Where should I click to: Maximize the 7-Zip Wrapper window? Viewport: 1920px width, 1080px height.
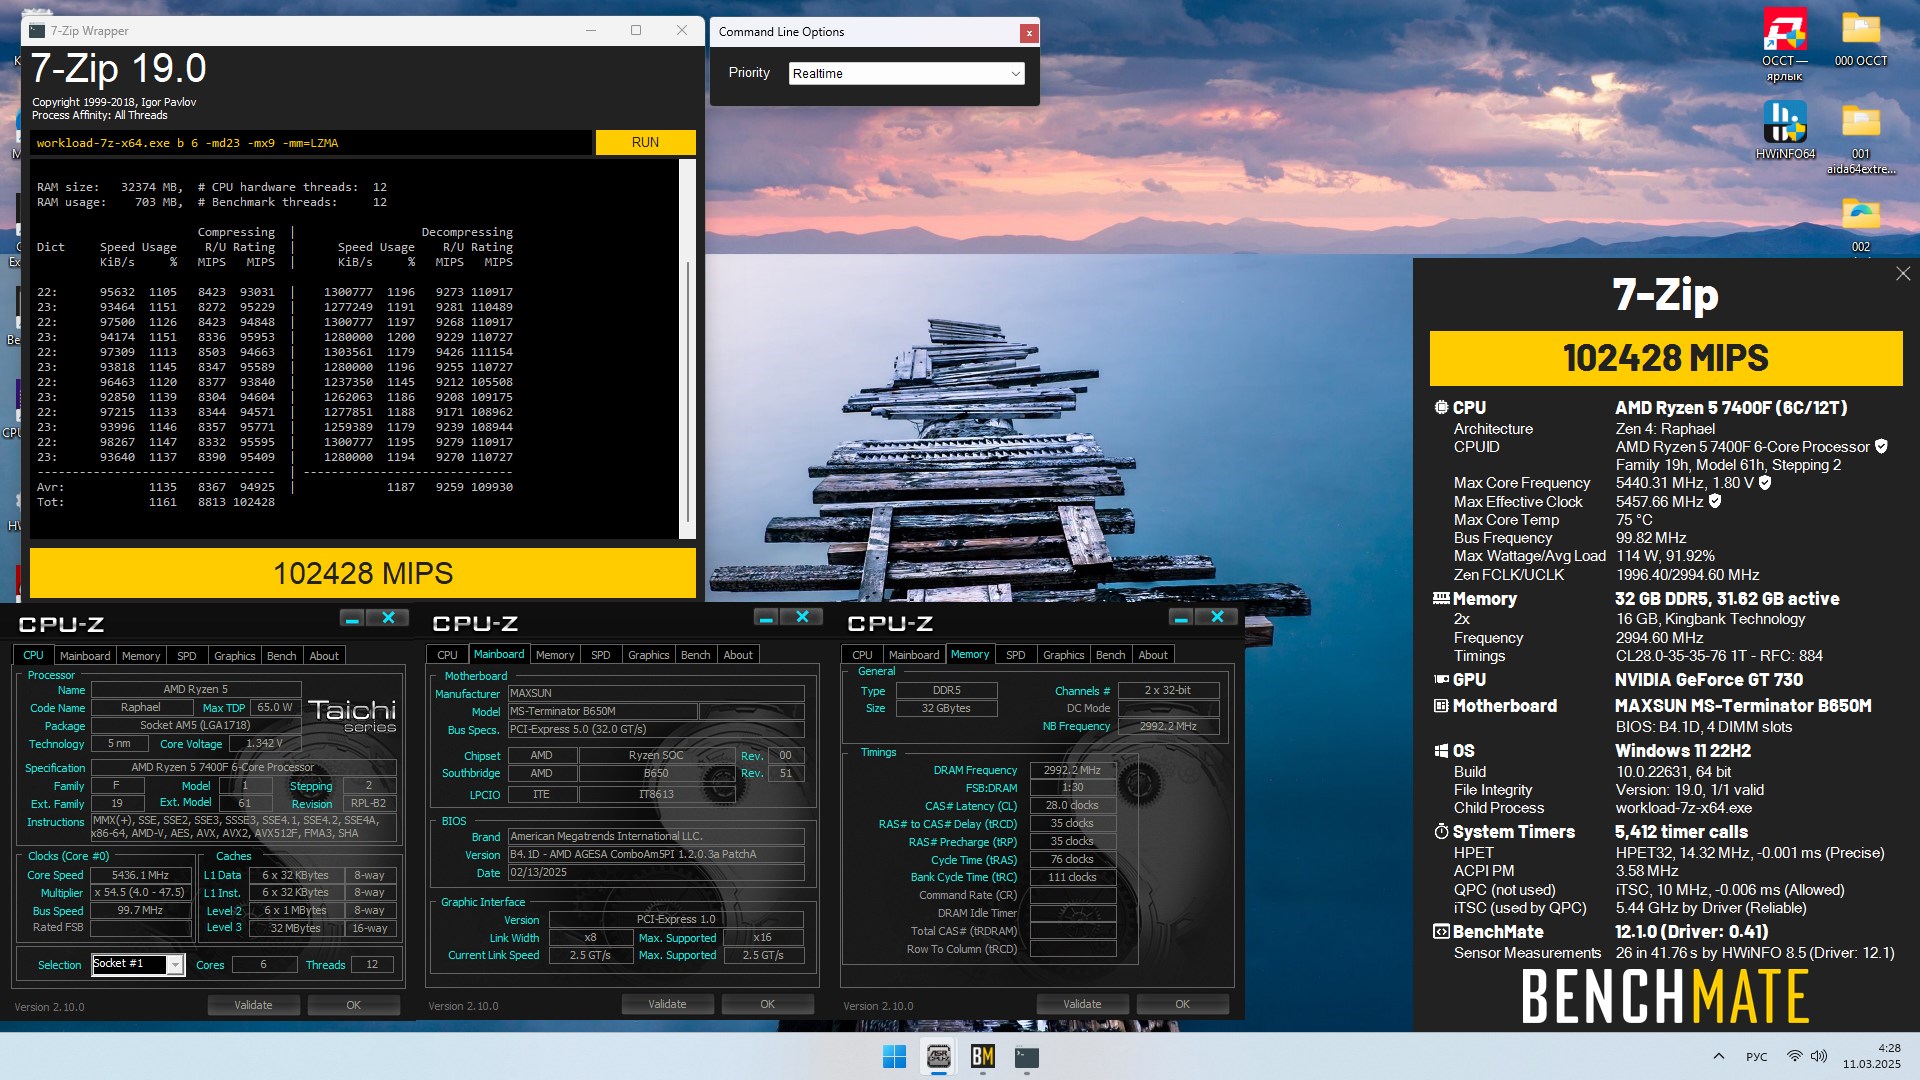(636, 30)
